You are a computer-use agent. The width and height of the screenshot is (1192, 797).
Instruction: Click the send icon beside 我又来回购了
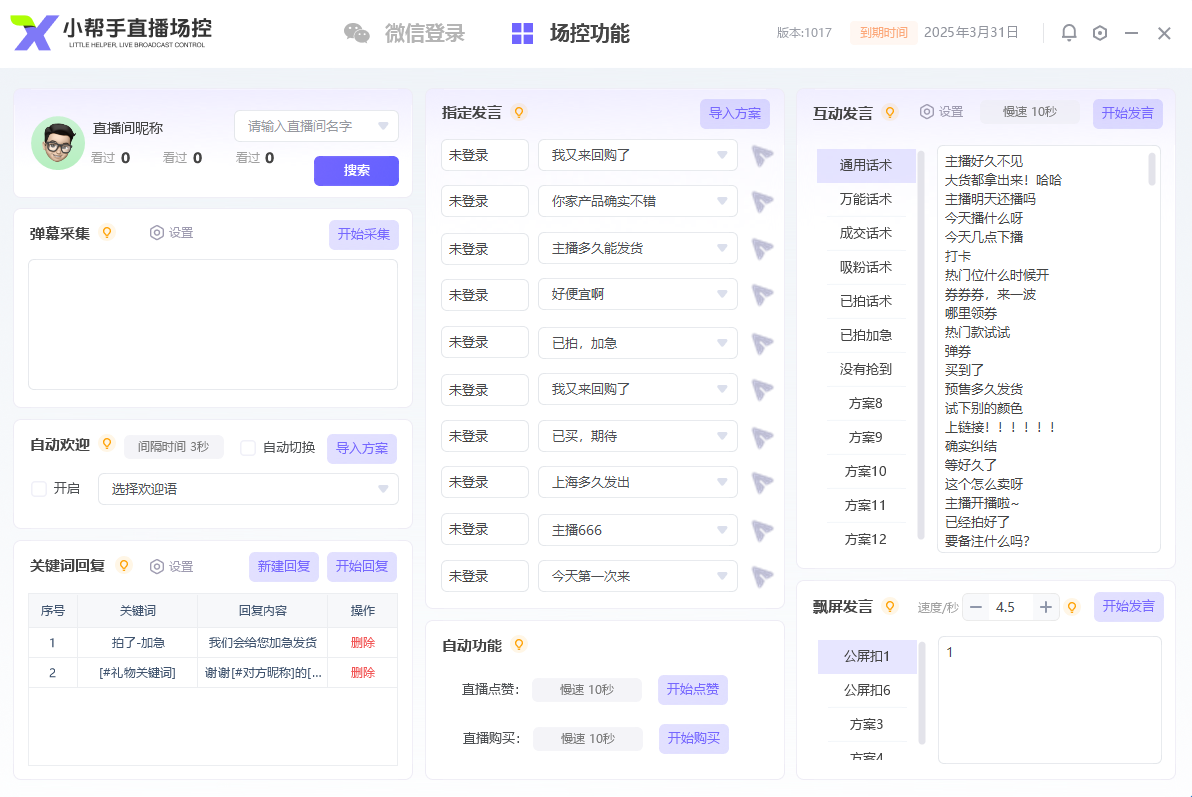coord(761,155)
